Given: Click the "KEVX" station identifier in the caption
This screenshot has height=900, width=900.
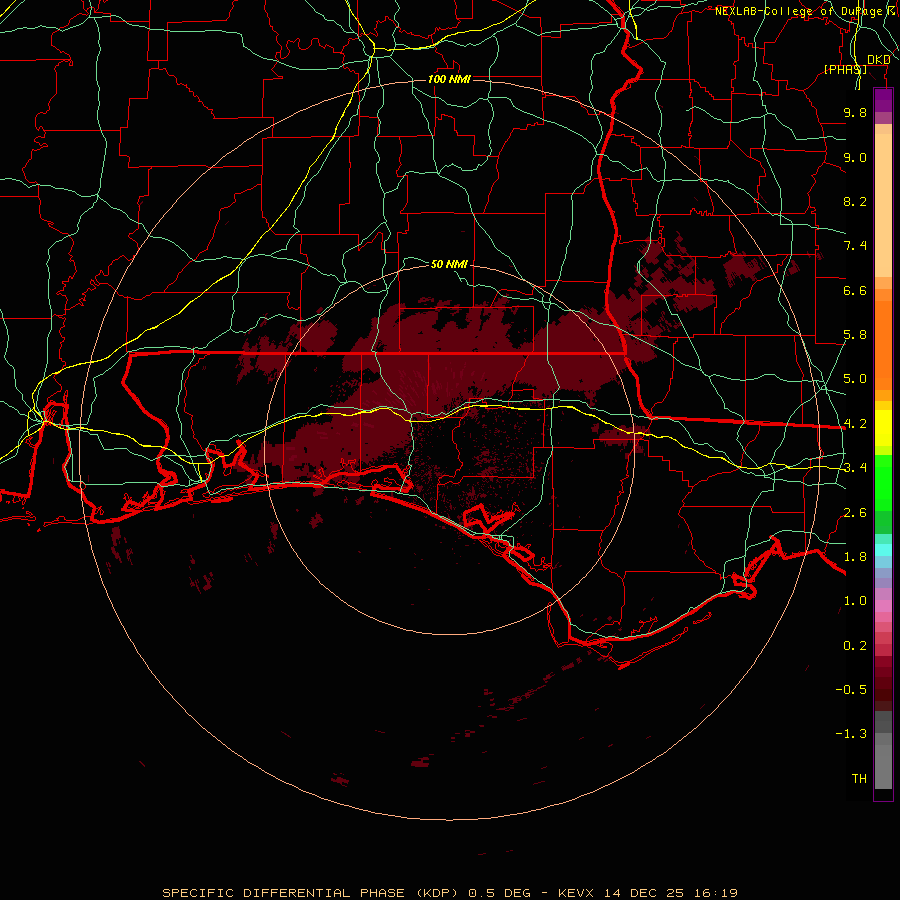Looking at the screenshot, I should (578, 893).
